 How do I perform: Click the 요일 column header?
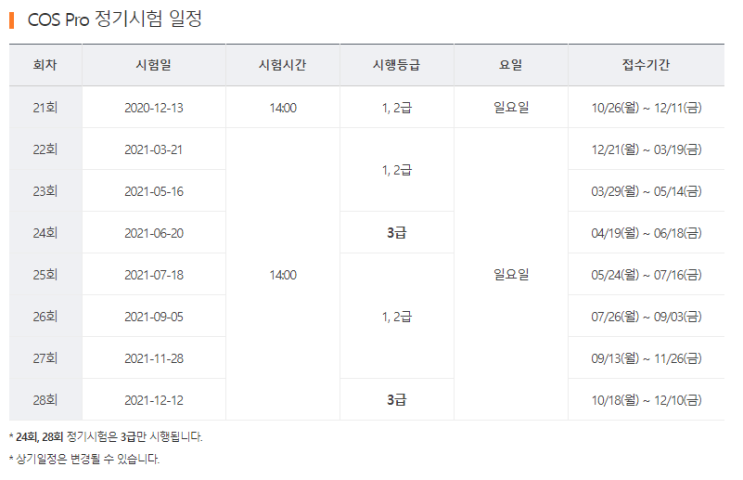point(511,65)
